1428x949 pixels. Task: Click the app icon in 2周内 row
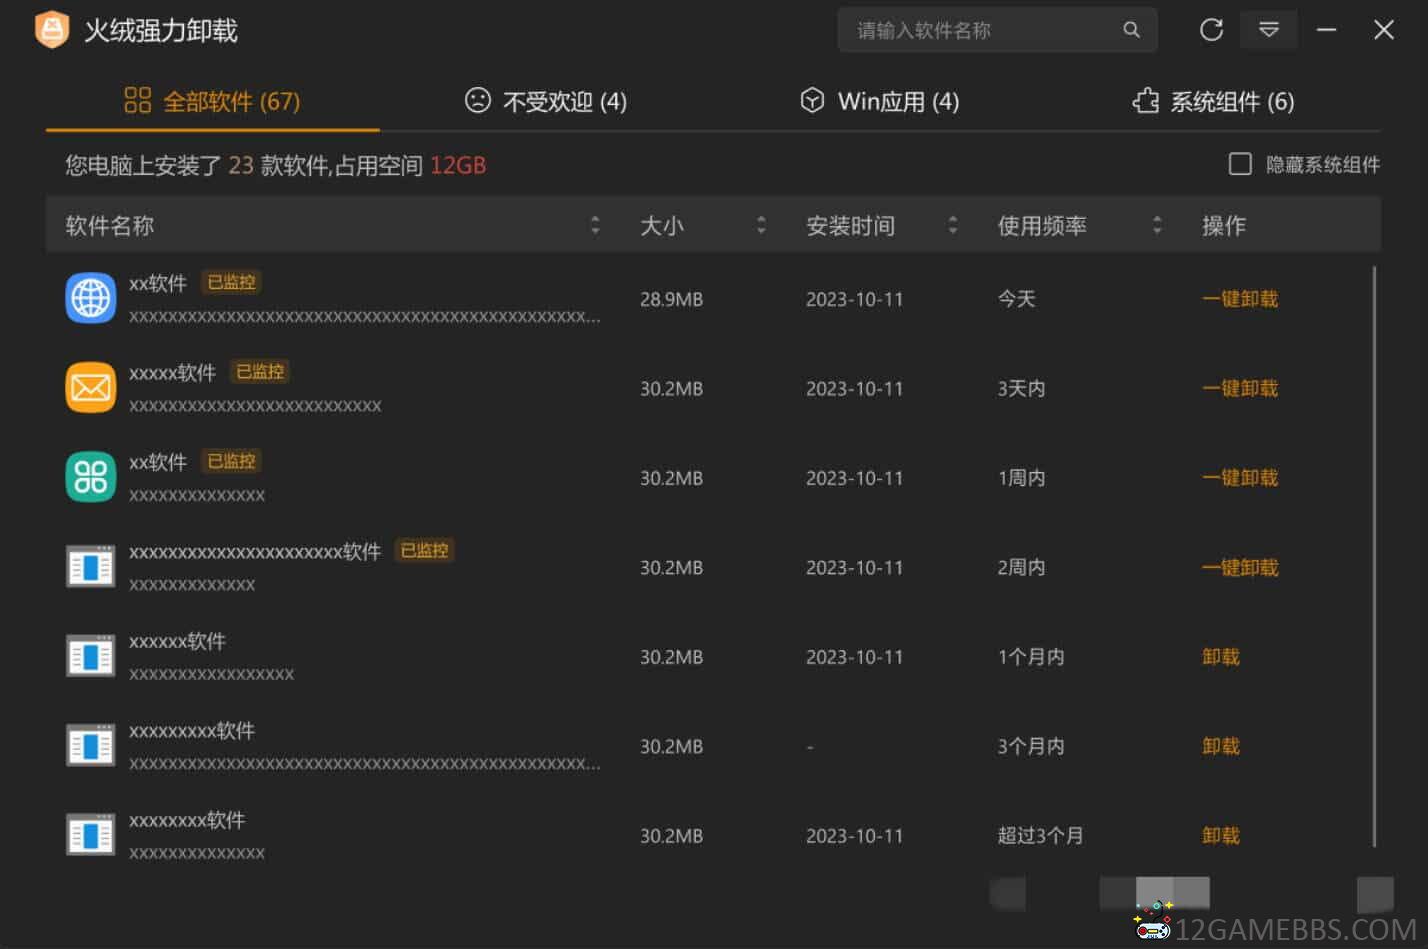pos(91,567)
